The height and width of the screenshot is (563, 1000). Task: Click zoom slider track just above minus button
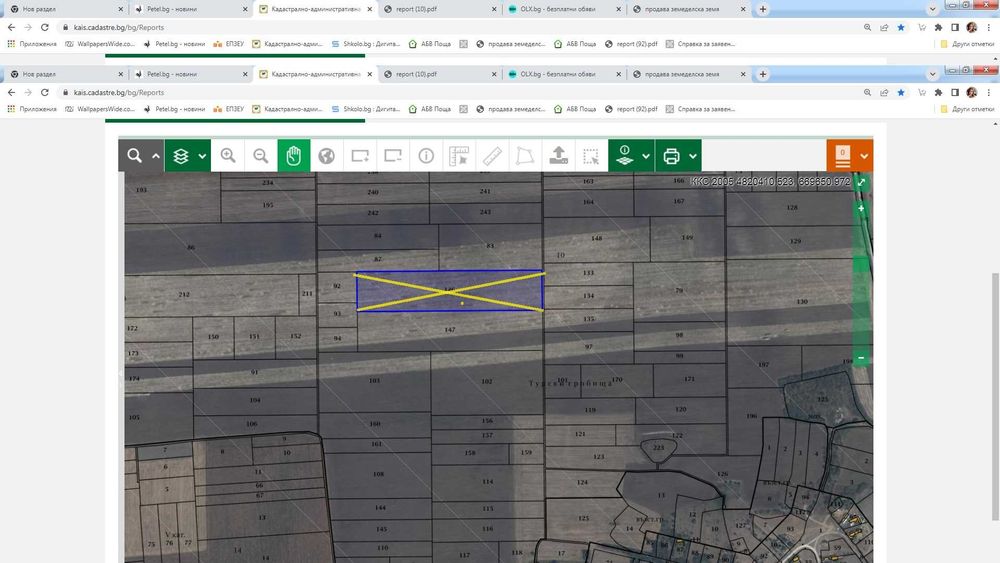coord(861,344)
